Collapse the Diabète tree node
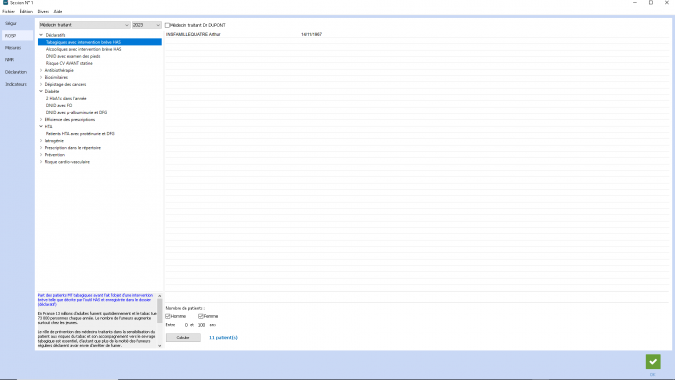Screen dimensions: 675x380 coord(41,91)
